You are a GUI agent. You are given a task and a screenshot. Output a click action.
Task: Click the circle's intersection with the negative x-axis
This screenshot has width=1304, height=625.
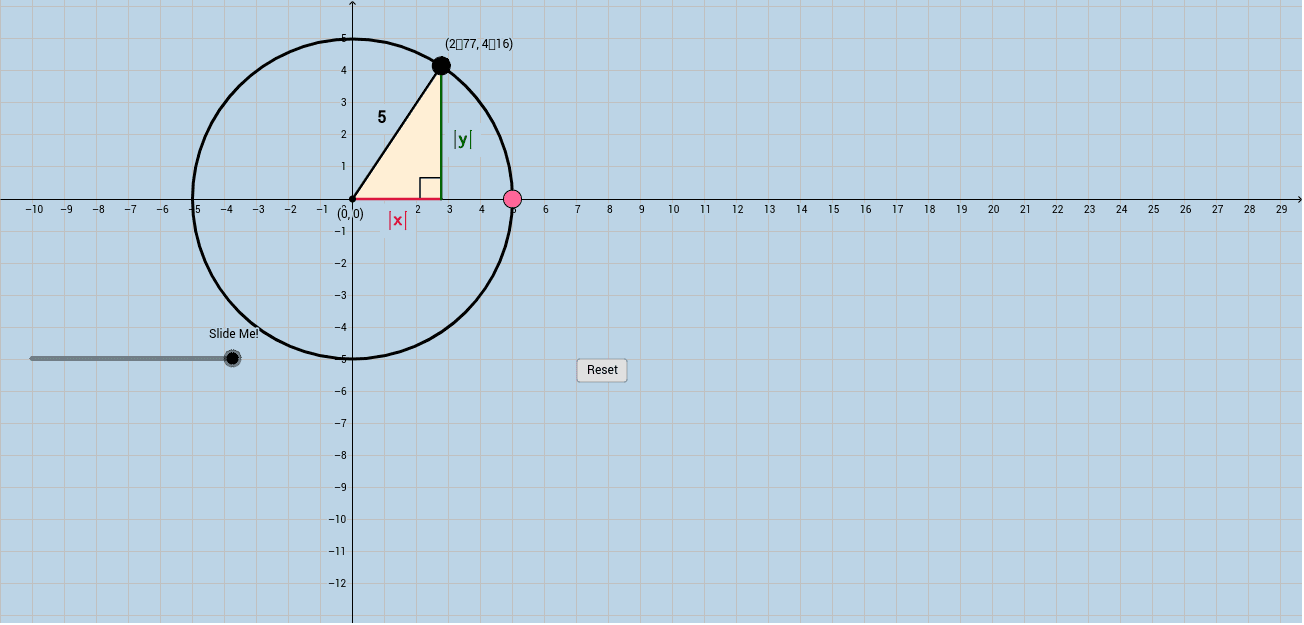click(x=191, y=200)
